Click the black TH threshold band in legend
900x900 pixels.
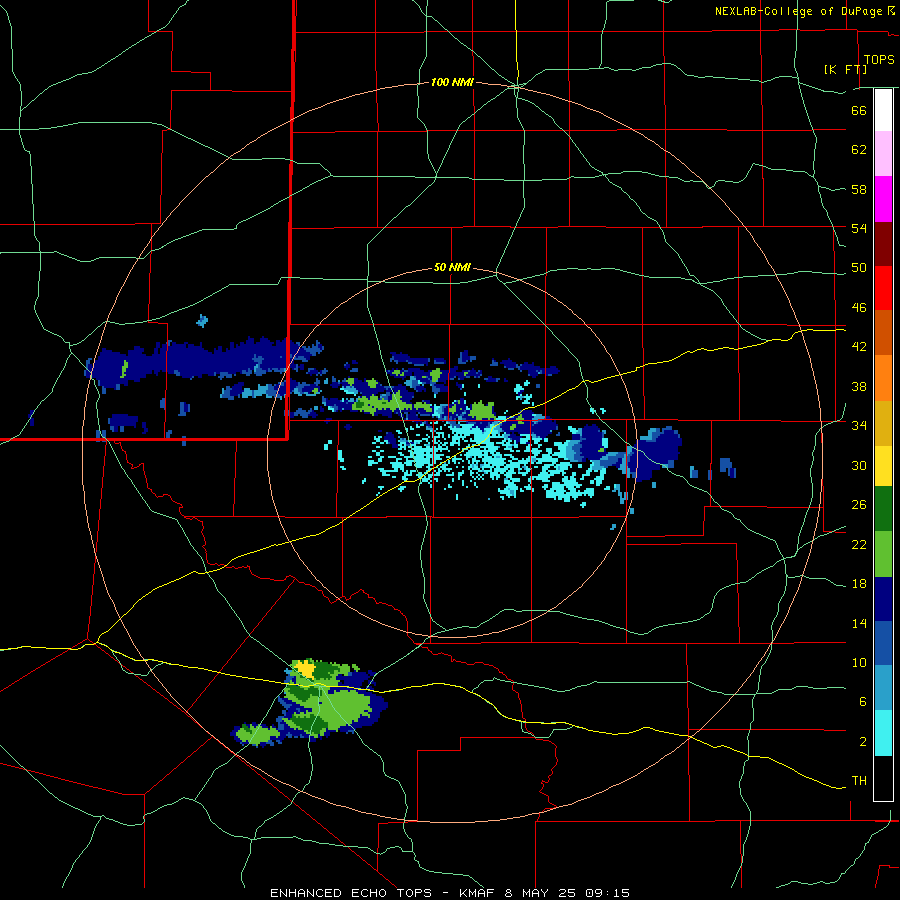[883, 778]
